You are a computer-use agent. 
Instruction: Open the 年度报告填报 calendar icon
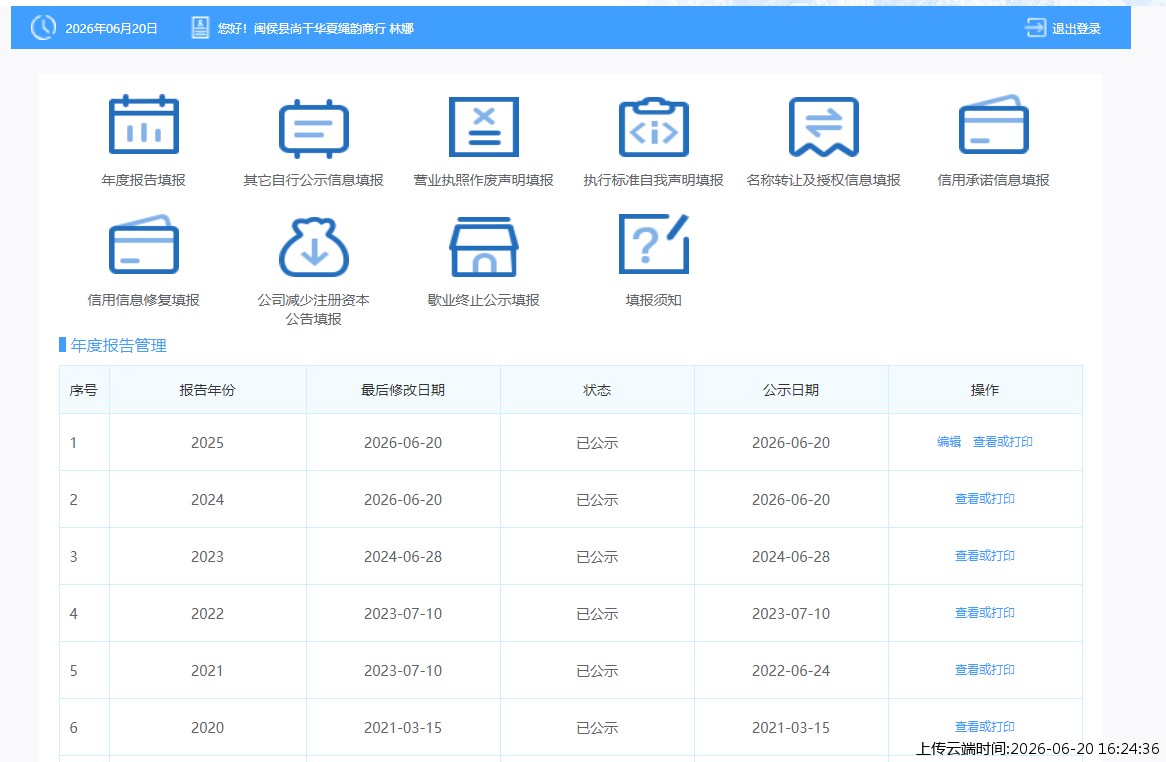point(144,124)
